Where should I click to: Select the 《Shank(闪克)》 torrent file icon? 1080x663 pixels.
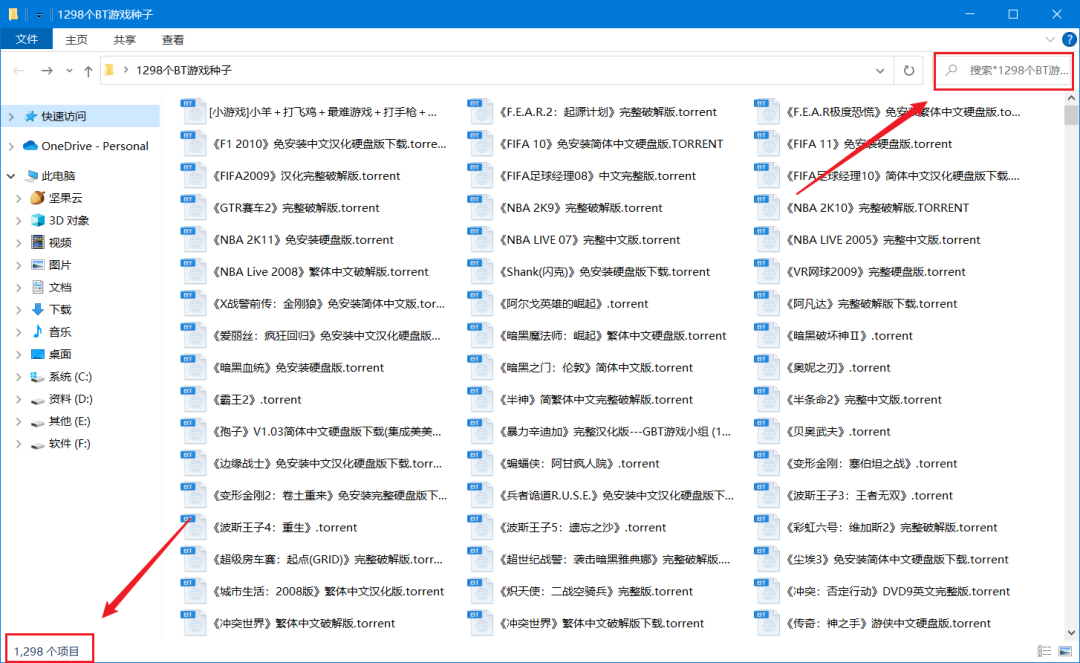480,271
